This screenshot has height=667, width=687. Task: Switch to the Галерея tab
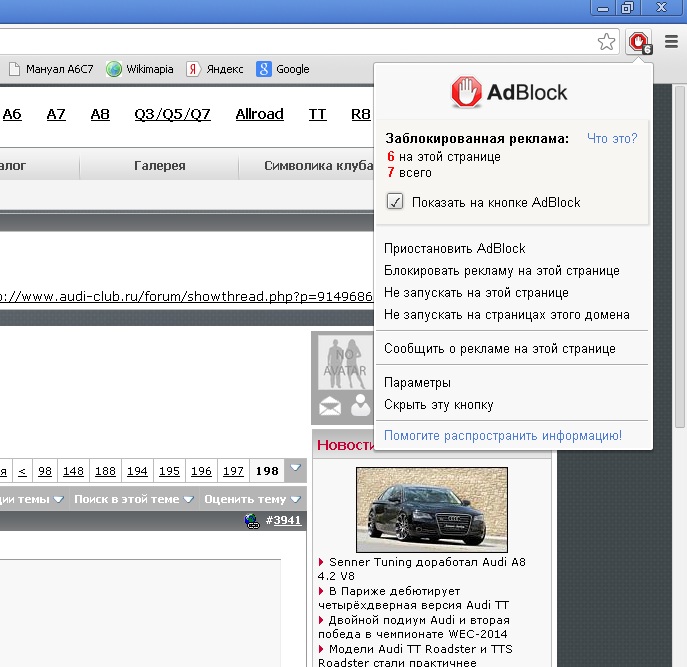159,165
